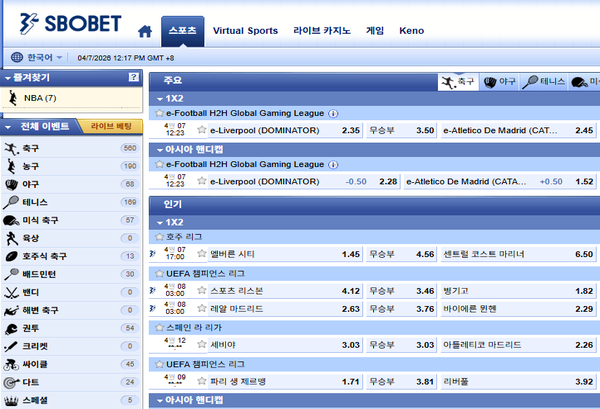
Task: Select 축구 soccer icon in left sidebar
Action: [11, 148]
